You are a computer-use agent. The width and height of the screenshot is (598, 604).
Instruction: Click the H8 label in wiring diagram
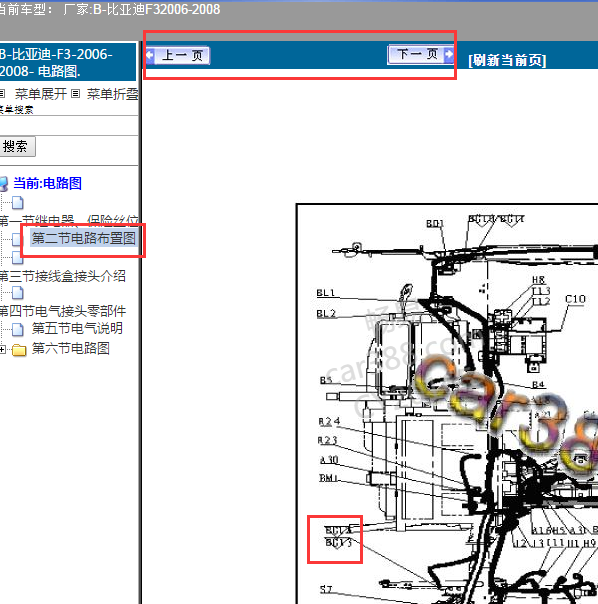(538, 279)
